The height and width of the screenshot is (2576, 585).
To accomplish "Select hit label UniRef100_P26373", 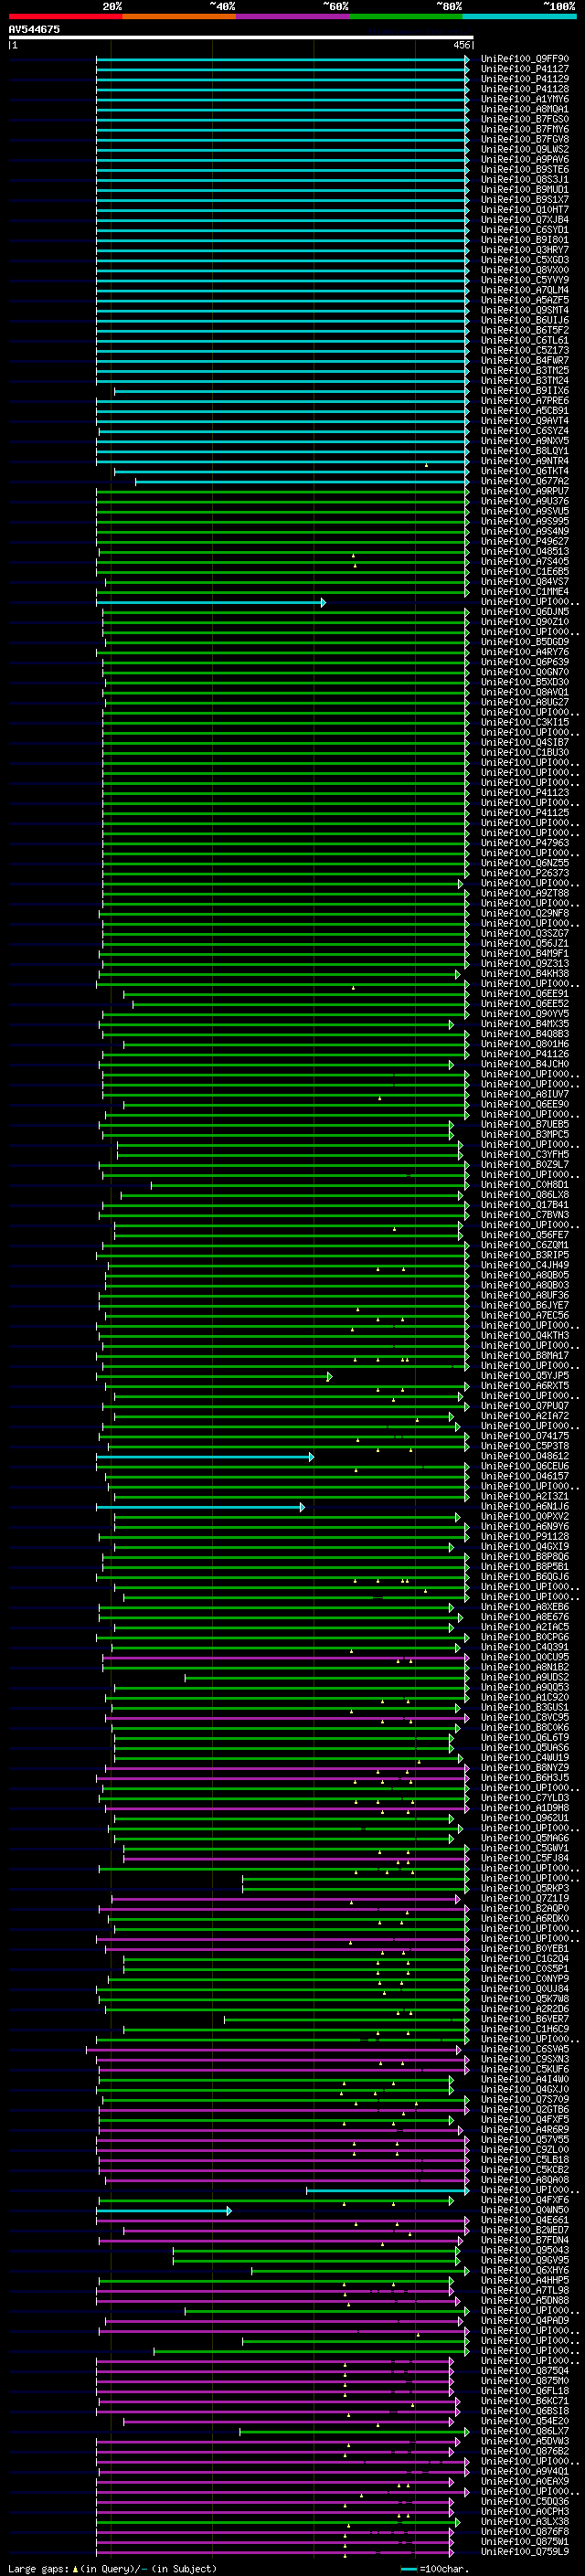I will (524, 873).
